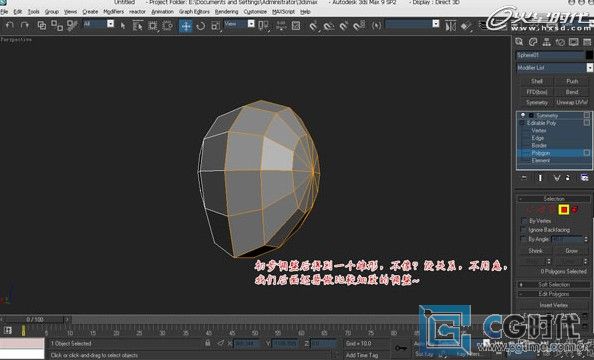Viewport: 594px width, 360px height.
Task: Click the time slider showing 0 / 100
Action: pyautogui.click(x=34, y=319)
